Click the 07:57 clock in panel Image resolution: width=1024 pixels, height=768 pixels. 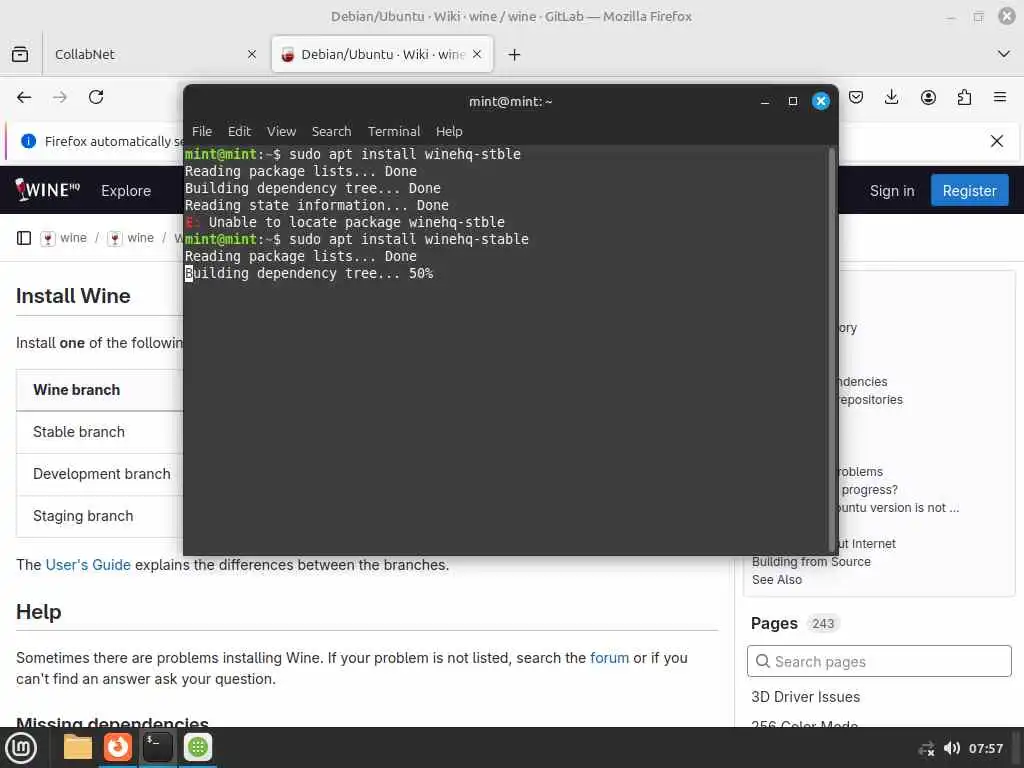(985, 748)
